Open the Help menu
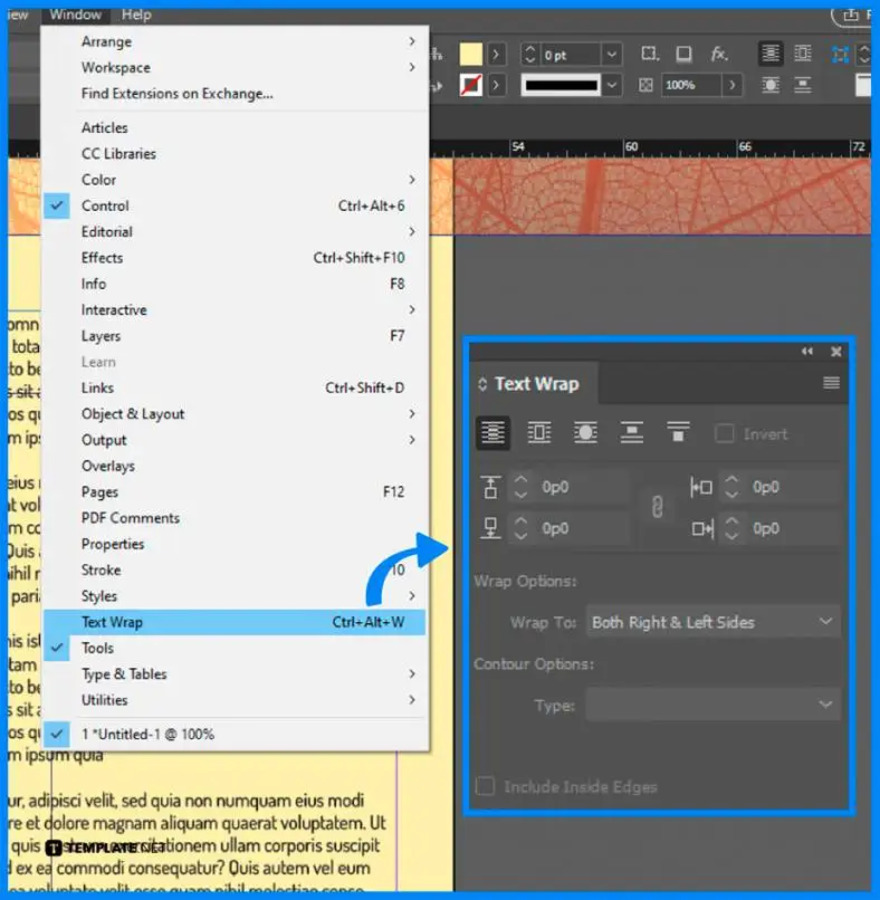This screenshot has width=880, height=900. point(135,14)
